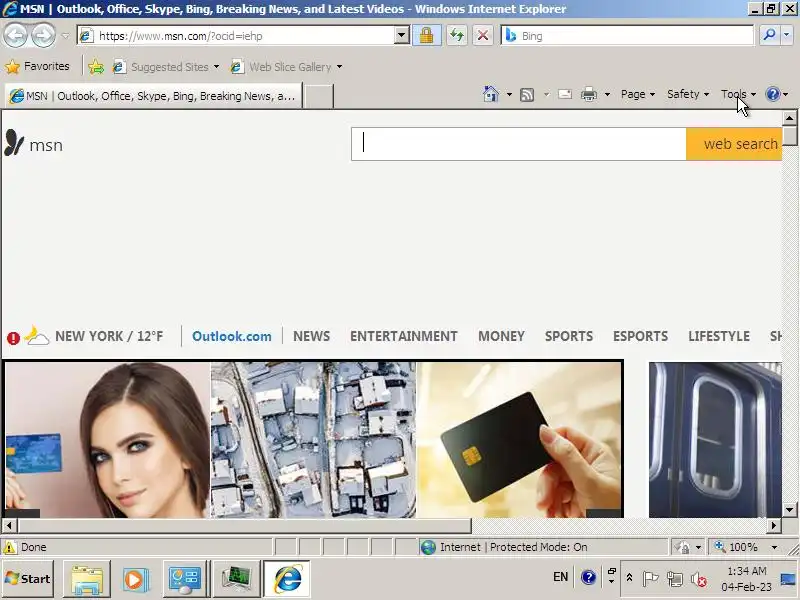Go to the NEWS section

tap(311, 336)
